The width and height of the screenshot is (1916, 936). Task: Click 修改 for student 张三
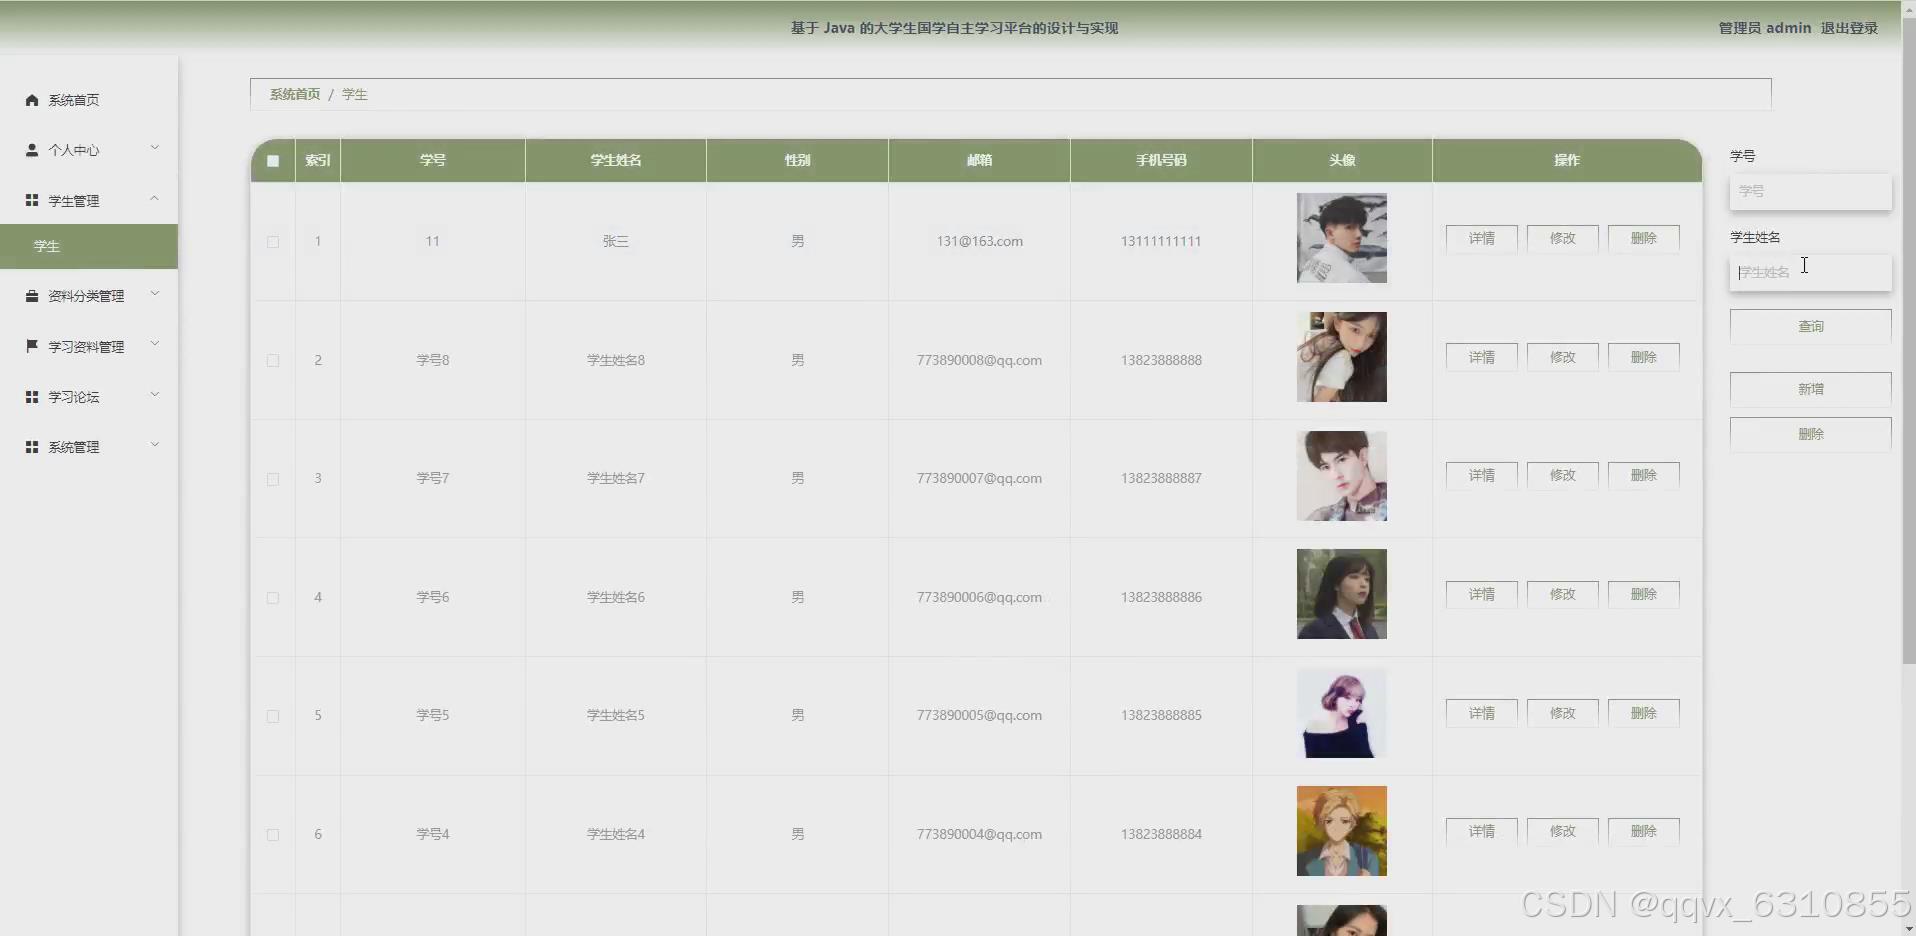[x=1562, y=238]
